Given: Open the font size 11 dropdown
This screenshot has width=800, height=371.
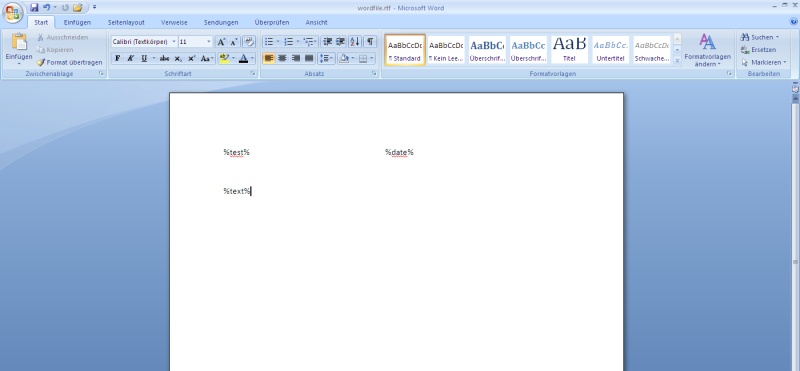Looking at the screenshot, I should [209, 42].
